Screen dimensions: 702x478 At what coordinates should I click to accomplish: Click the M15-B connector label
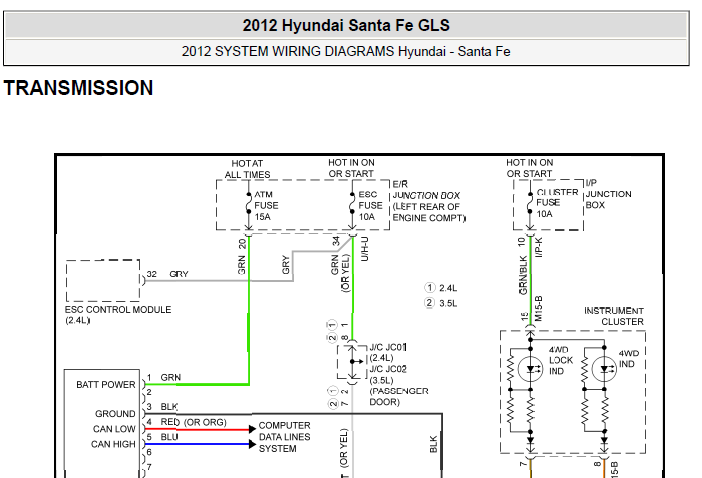click(x=539, y=308)
